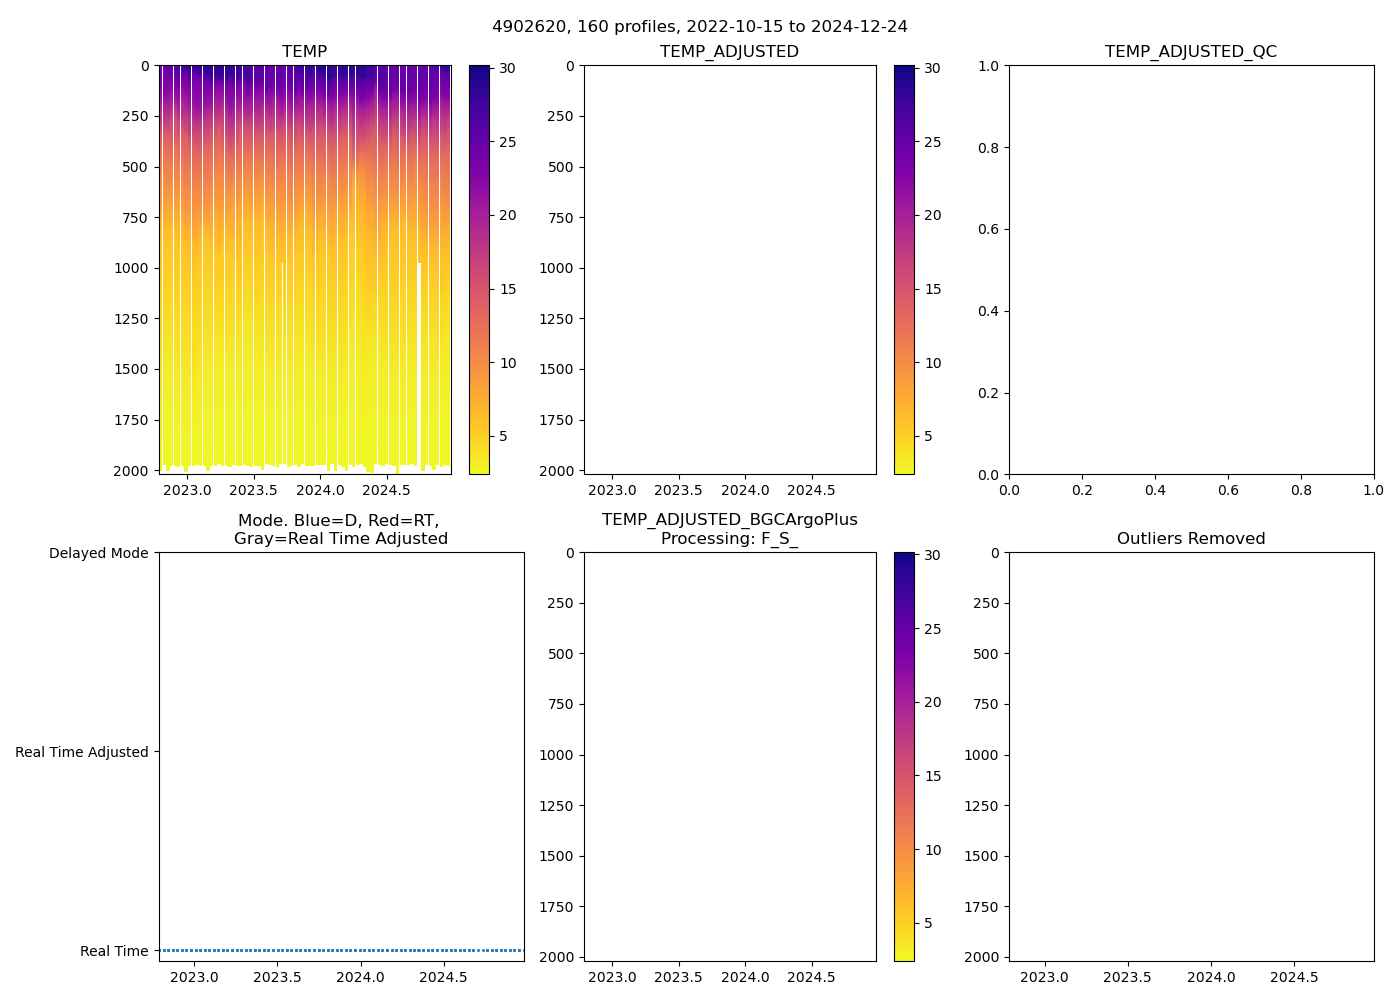Screen dimensions: 1400x1000
Task: Click the colorbar next to the TEMP_ADJUSTED plot
Action: click(904, 270)
